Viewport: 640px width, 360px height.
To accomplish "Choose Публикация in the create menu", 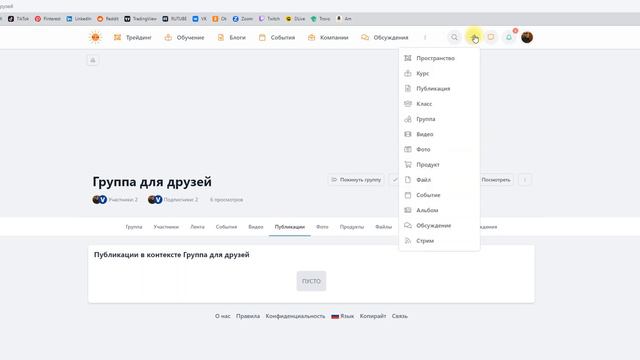I will click(x=439, y=89).
